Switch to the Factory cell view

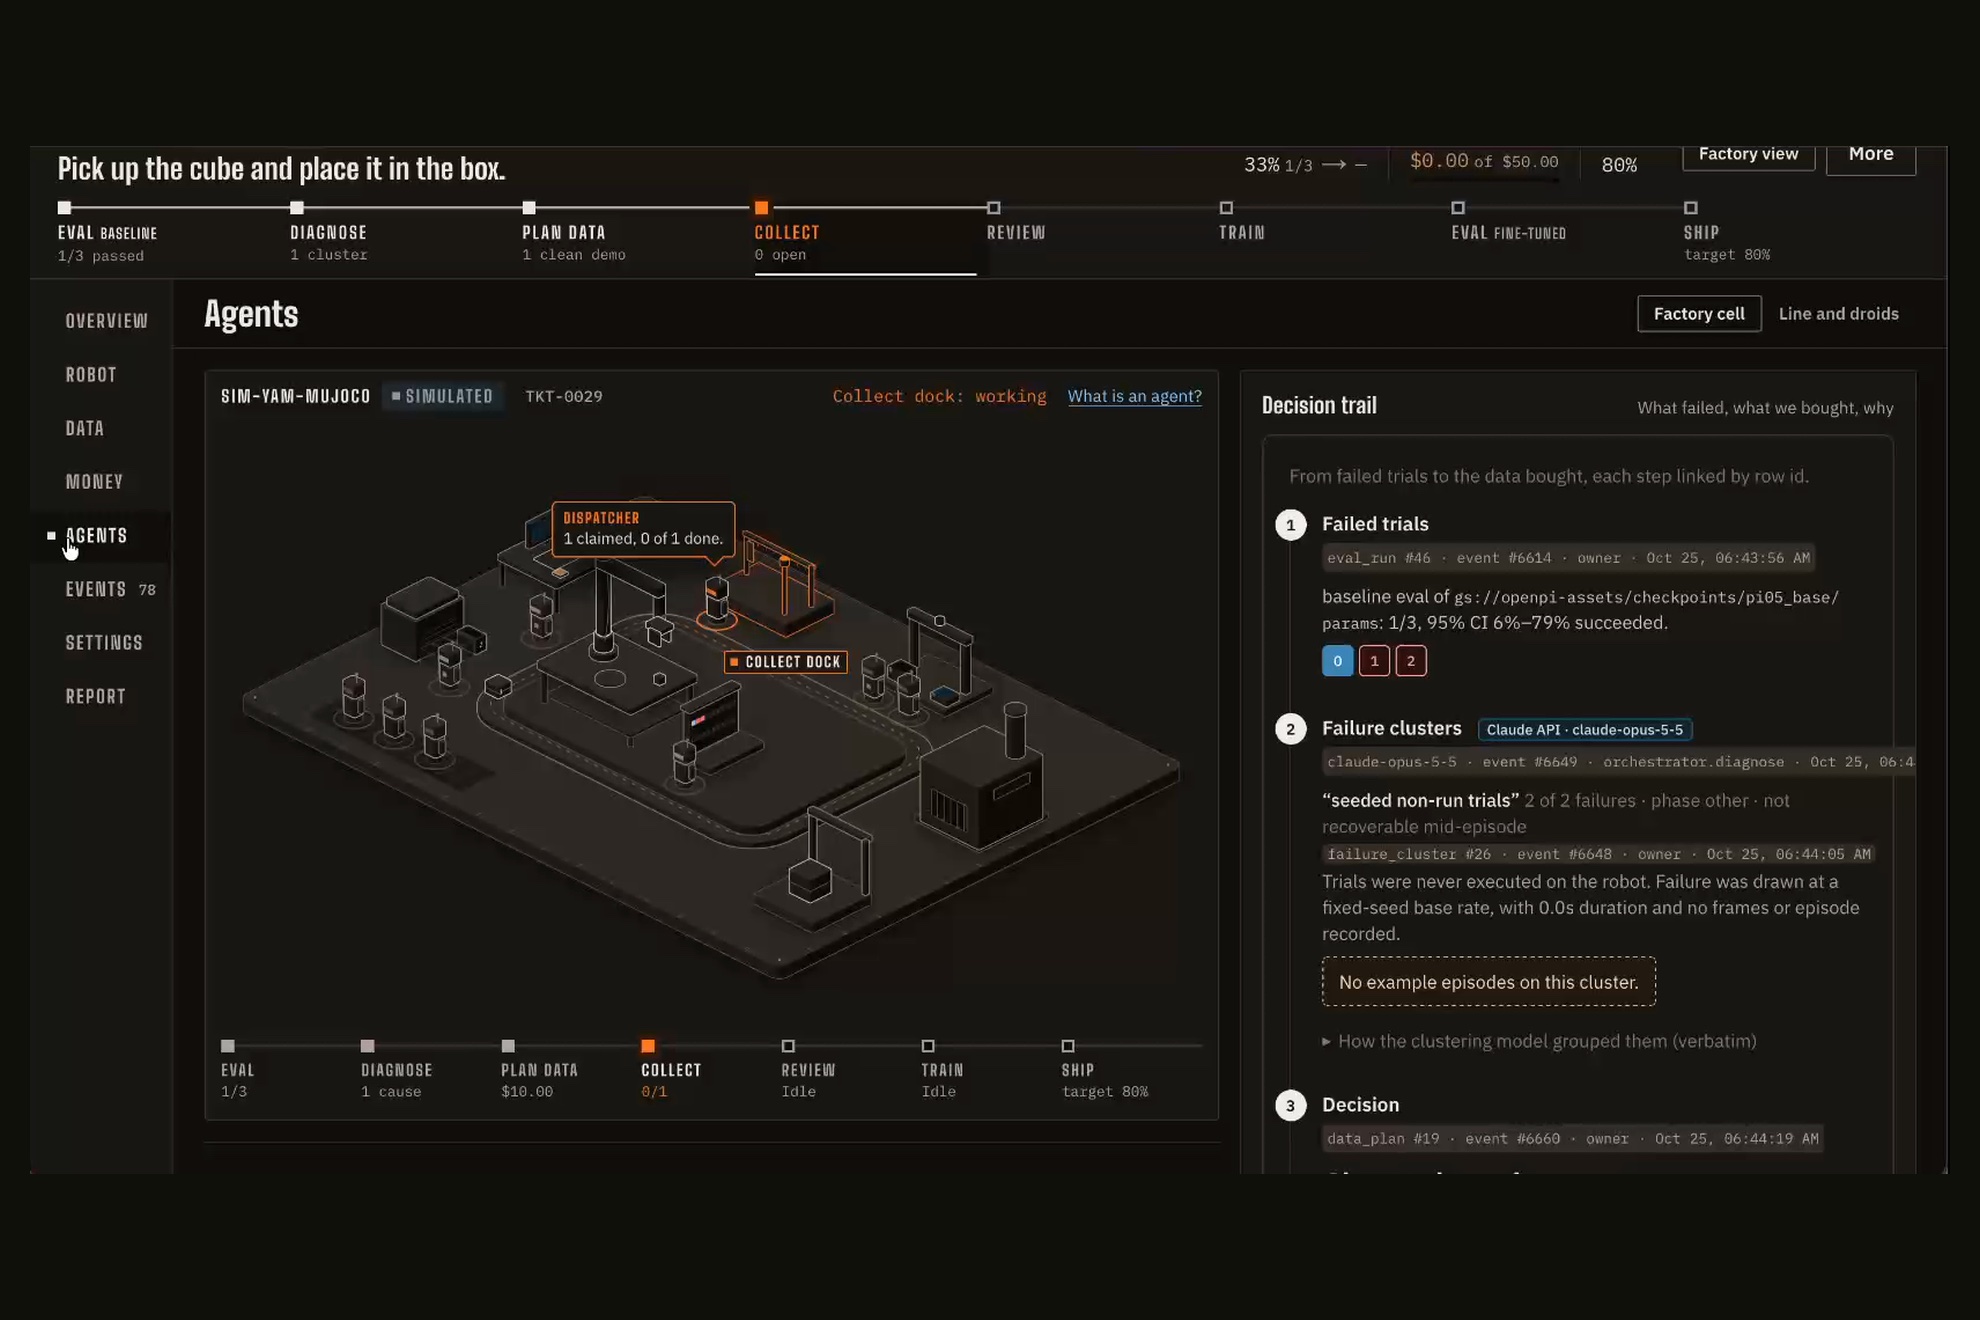[x=1698, y=314]
